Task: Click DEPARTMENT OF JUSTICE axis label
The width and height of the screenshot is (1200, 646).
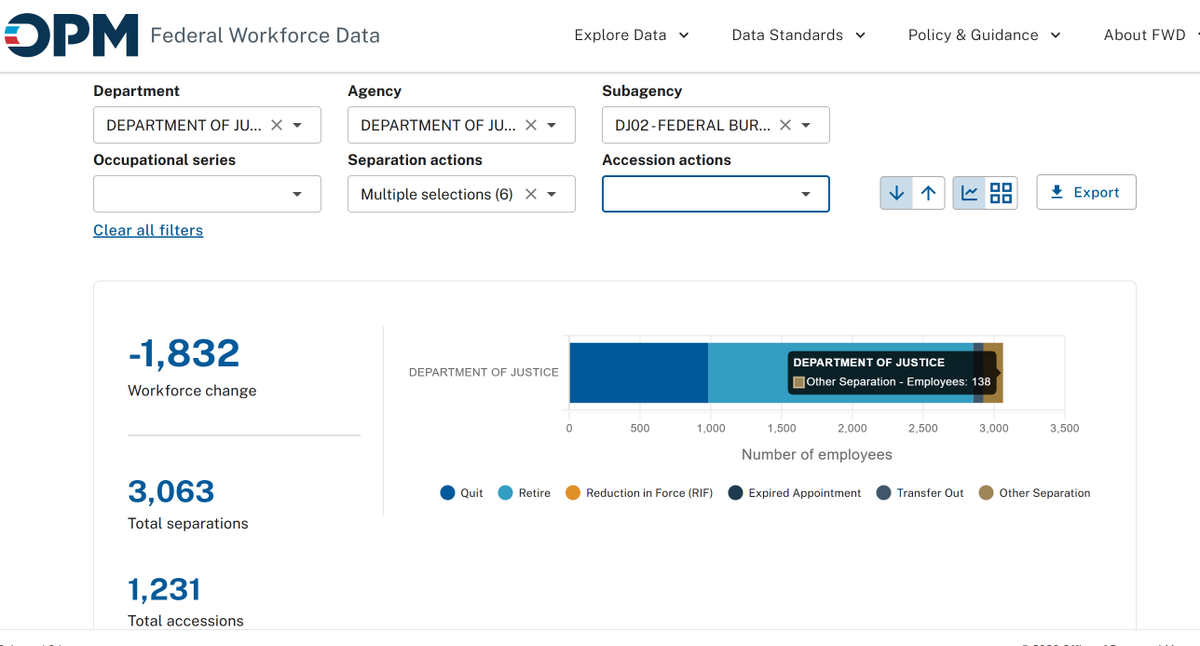Action: (x=484, y=372)
